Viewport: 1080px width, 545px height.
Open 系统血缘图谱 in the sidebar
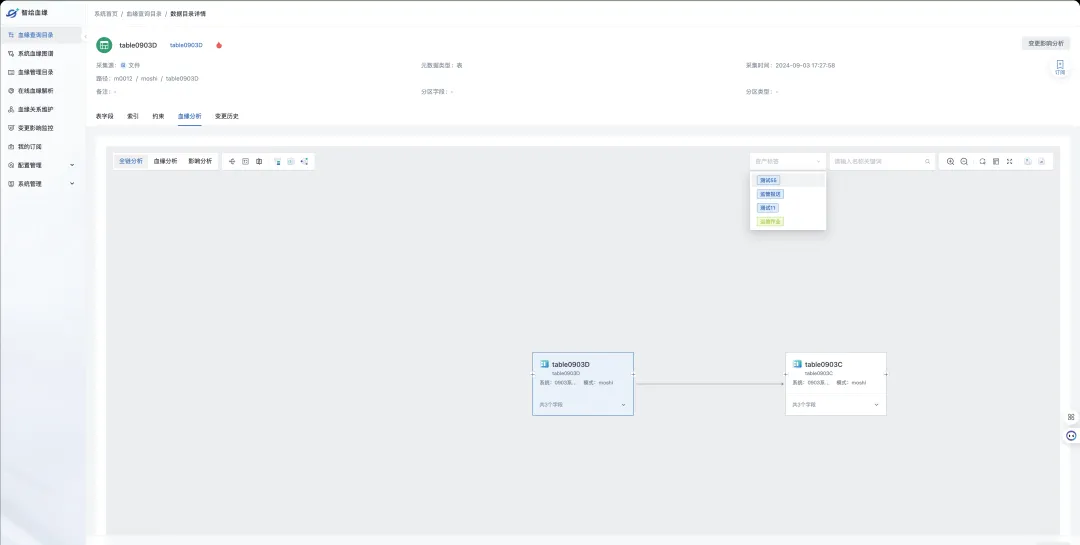41,53
